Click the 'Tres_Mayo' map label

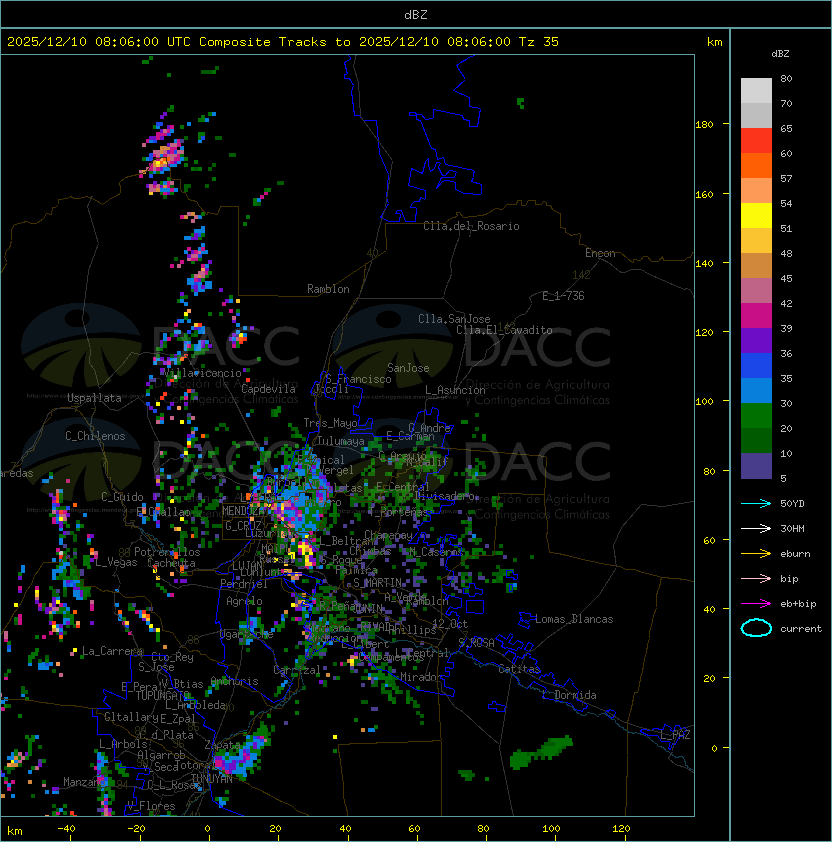330,423
